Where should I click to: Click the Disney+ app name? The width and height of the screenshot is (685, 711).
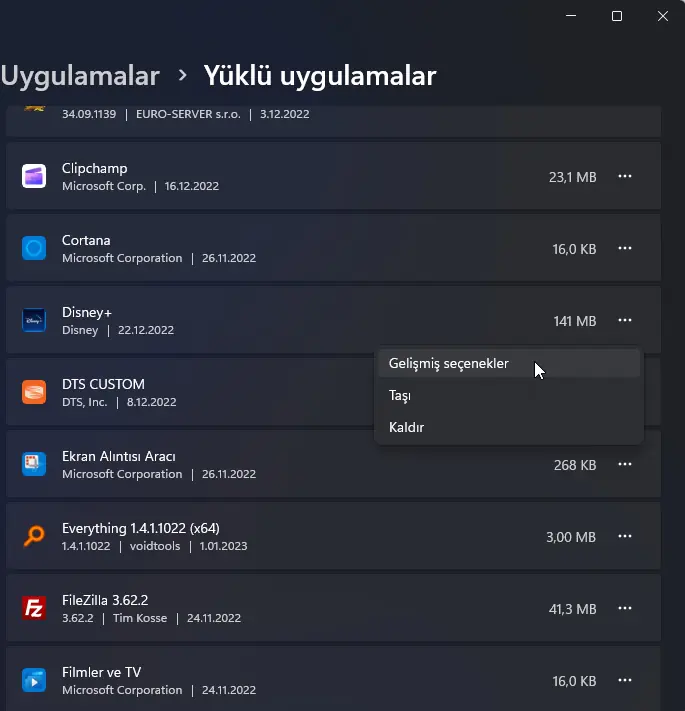pos(87,312)
